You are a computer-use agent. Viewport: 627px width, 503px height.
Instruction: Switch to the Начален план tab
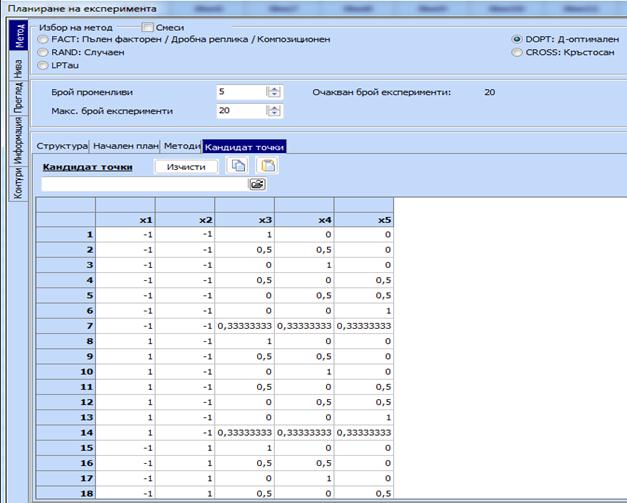(x=126, y=146)
